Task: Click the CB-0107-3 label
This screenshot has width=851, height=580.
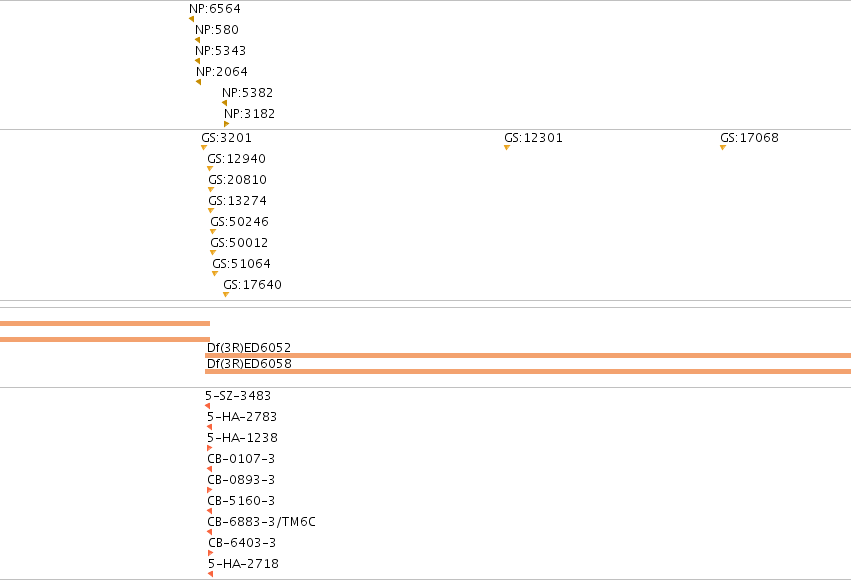Action: tap(241, 459)
